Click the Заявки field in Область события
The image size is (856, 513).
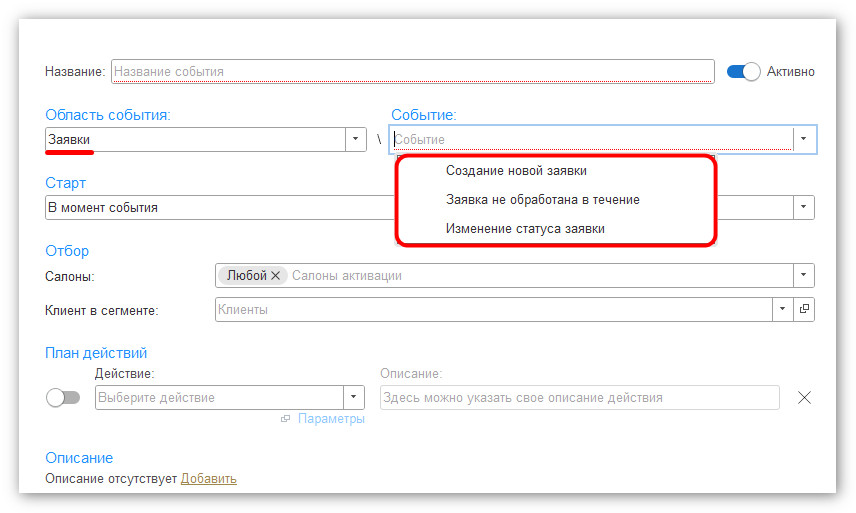(x=195, y=139)
